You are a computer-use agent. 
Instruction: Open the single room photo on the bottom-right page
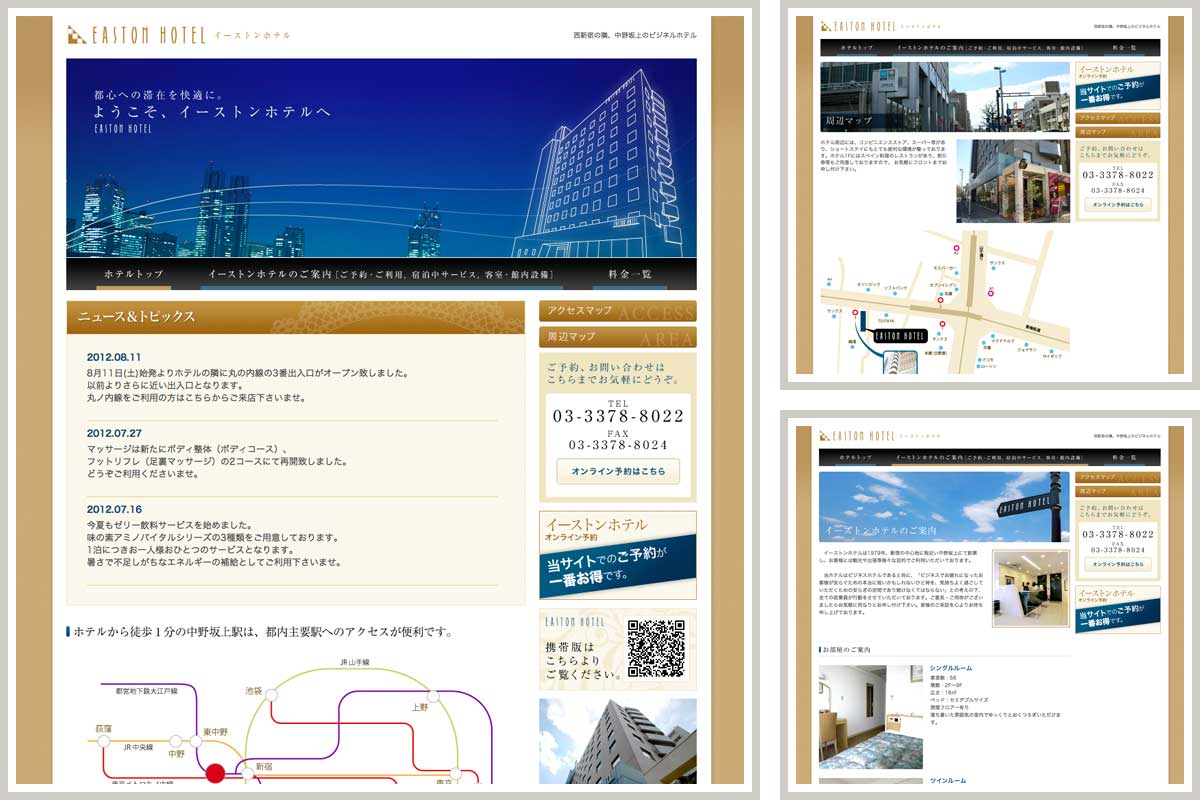(870, 717)
